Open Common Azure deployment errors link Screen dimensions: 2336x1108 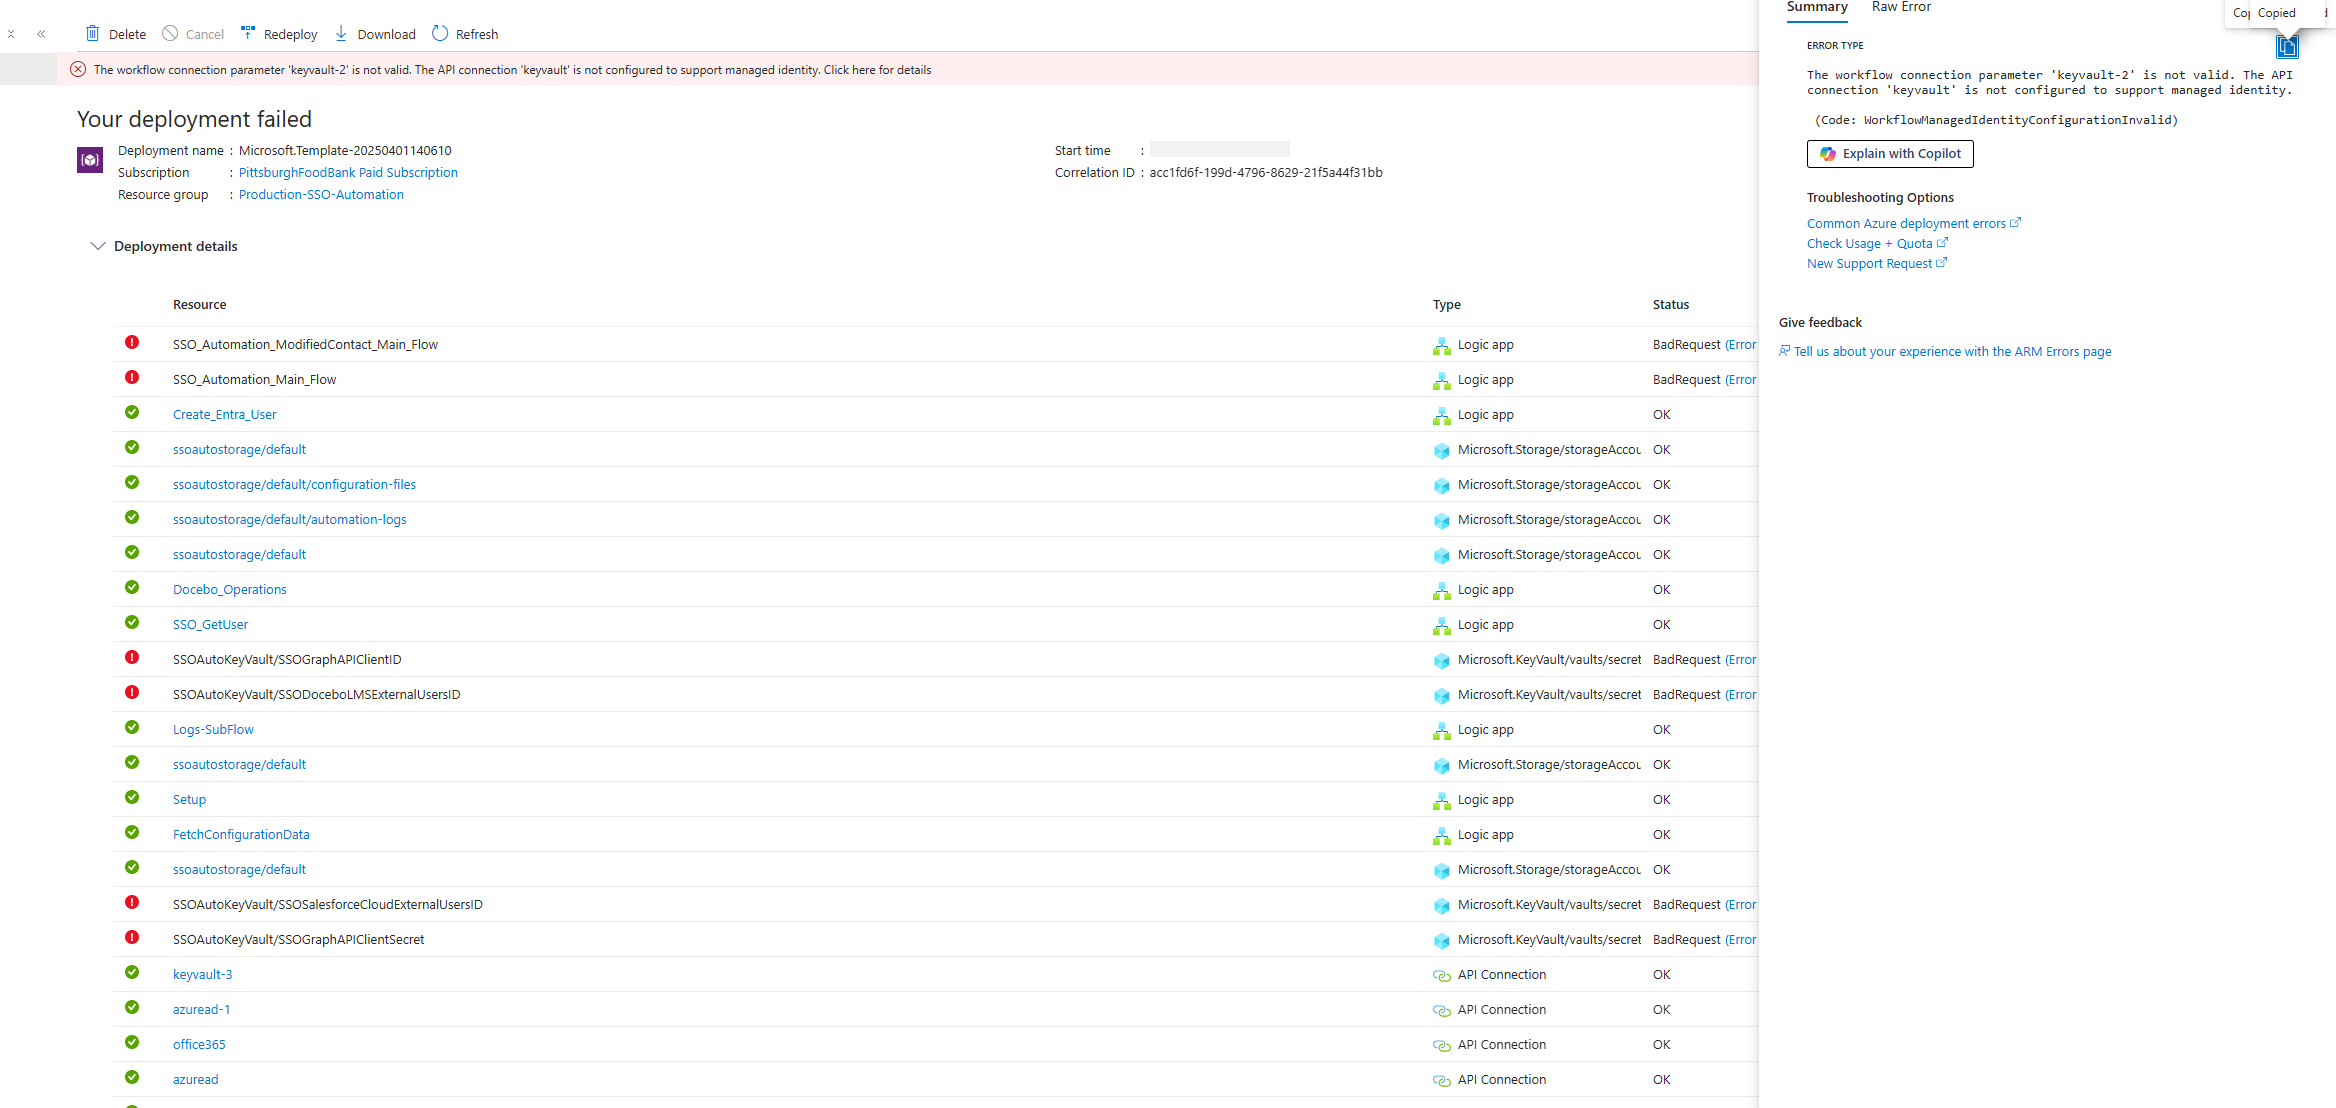(x=1906, y=224)
